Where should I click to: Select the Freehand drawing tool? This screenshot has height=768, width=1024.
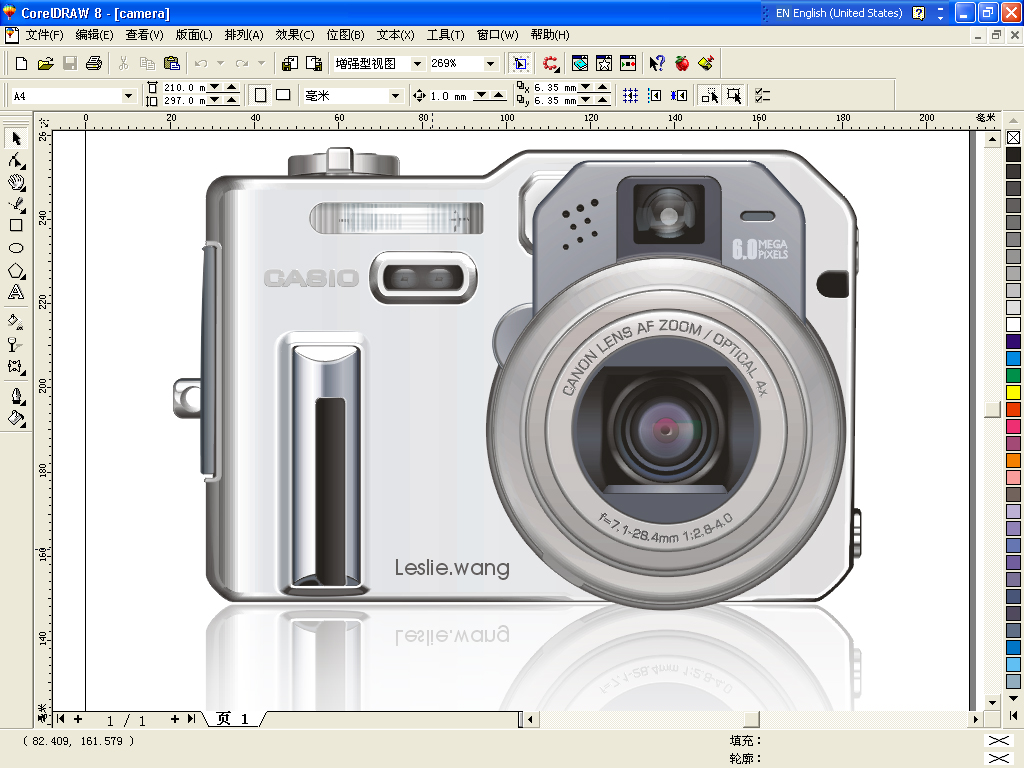16,204
